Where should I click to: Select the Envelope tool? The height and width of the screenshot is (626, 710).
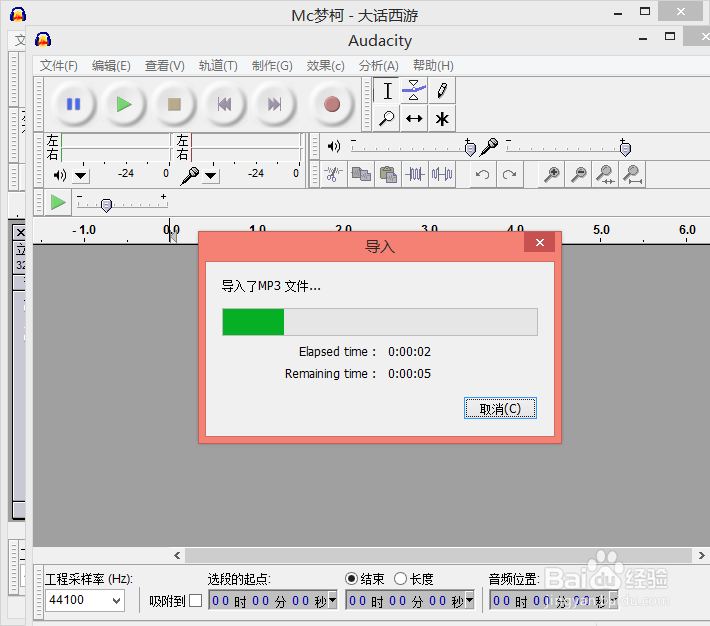(414, 91)
